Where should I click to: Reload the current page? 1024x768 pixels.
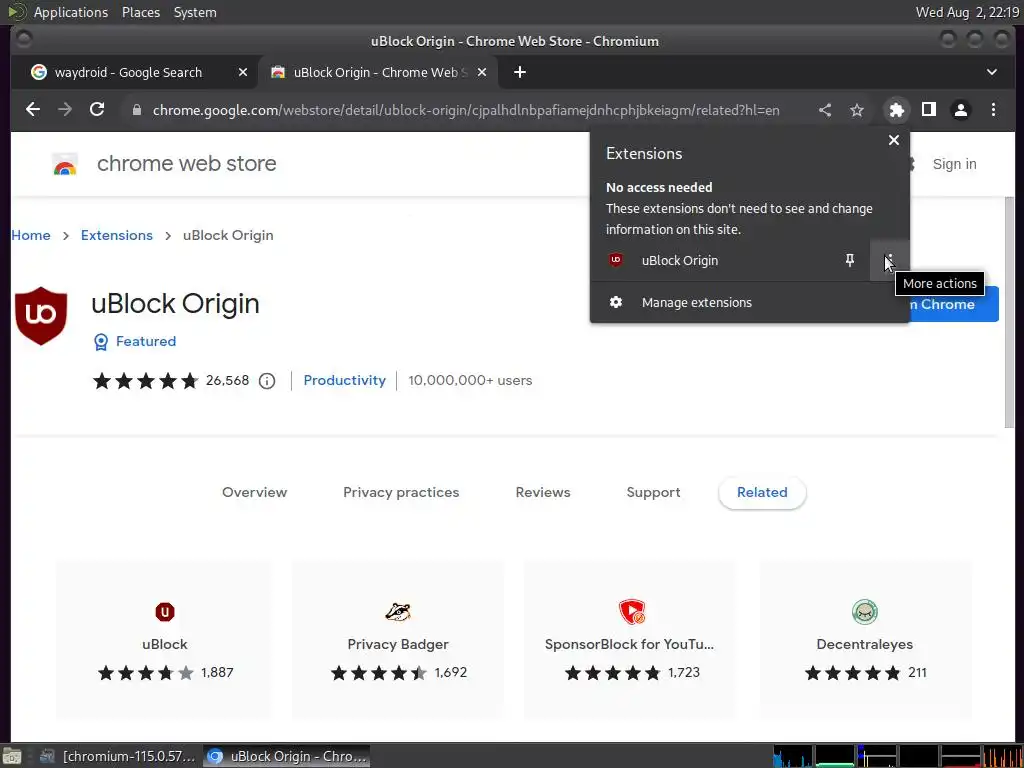click(97, 110)
